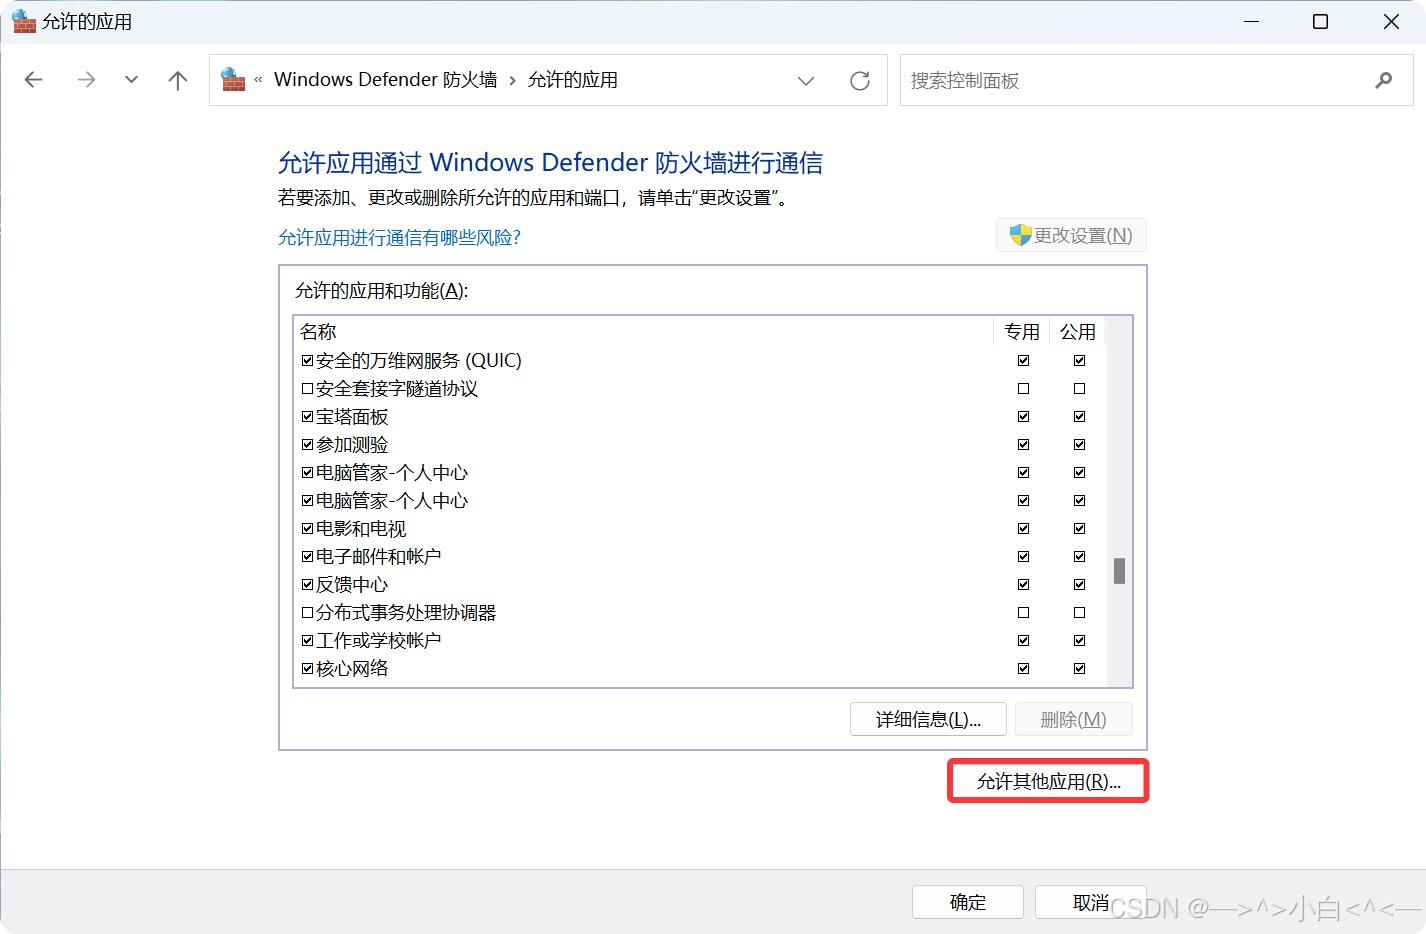Expand the address bar history dropdown
Image resolution: width=1426 pixels, height=934 pixels.
click(806, 81)
